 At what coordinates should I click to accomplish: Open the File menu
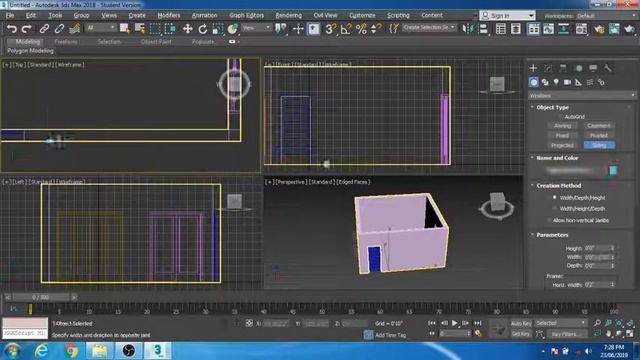[x=10, y=15]
